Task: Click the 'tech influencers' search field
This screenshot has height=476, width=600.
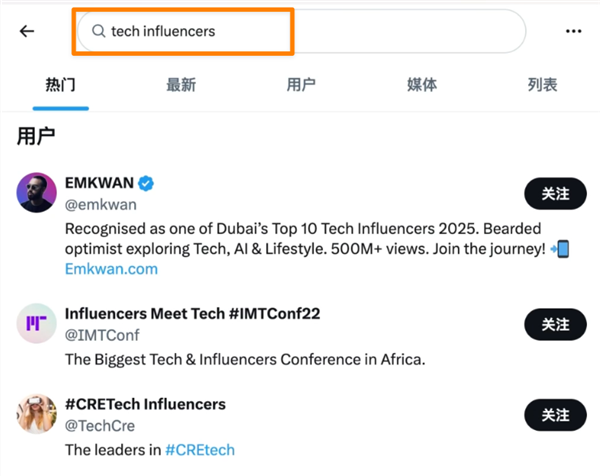Action: [x=300, y=32]
